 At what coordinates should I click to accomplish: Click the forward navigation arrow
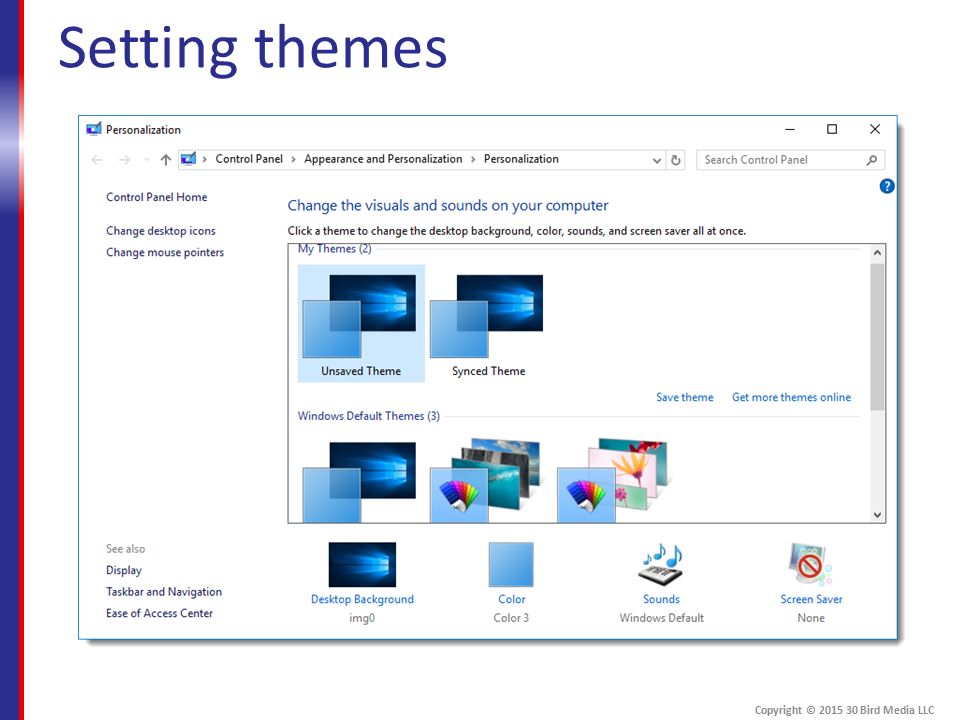(124, 160)
